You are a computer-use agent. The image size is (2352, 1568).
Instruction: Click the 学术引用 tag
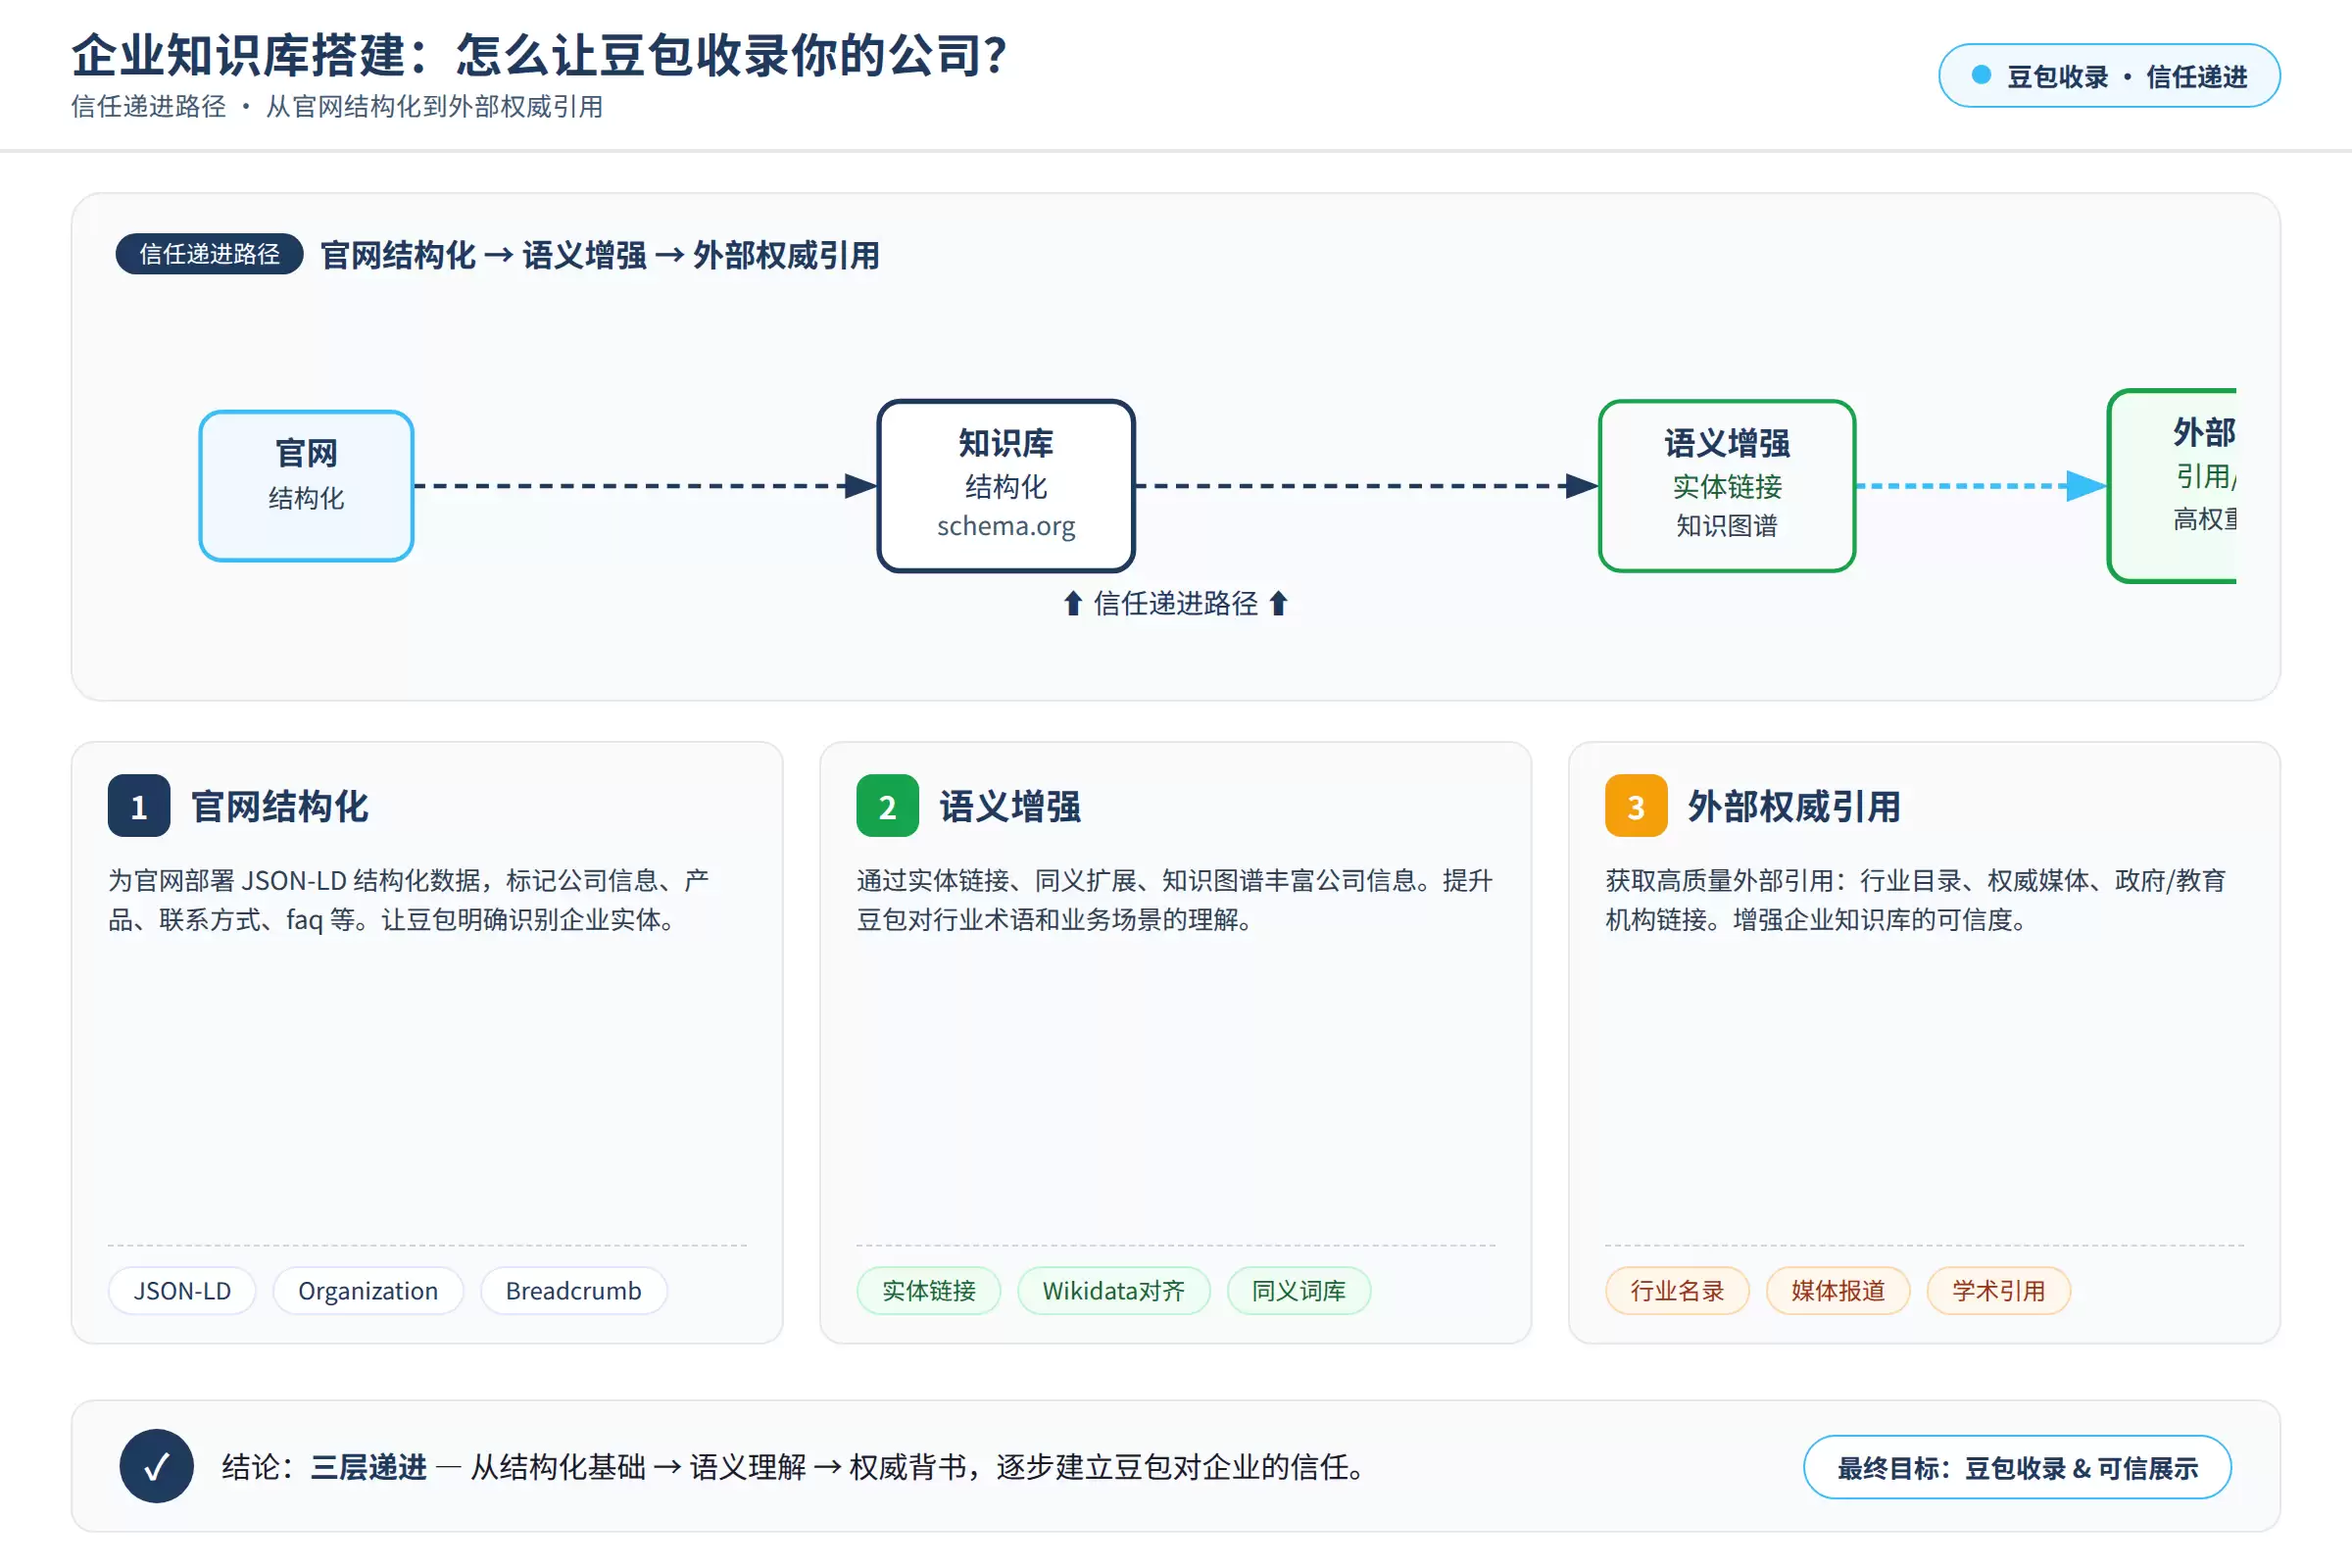[x=1998, y=1291]
